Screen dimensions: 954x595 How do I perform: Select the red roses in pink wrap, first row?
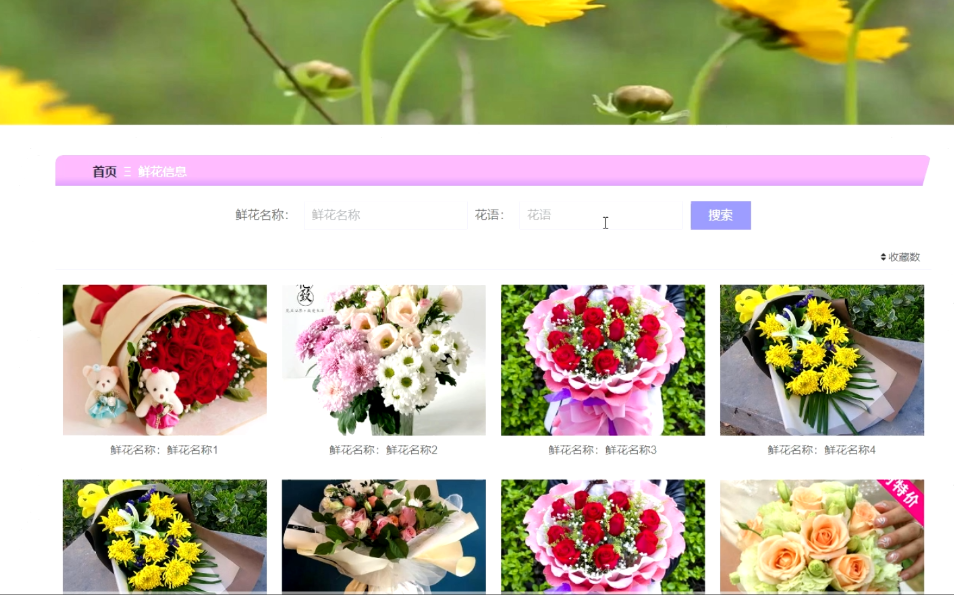coord(603,360)
